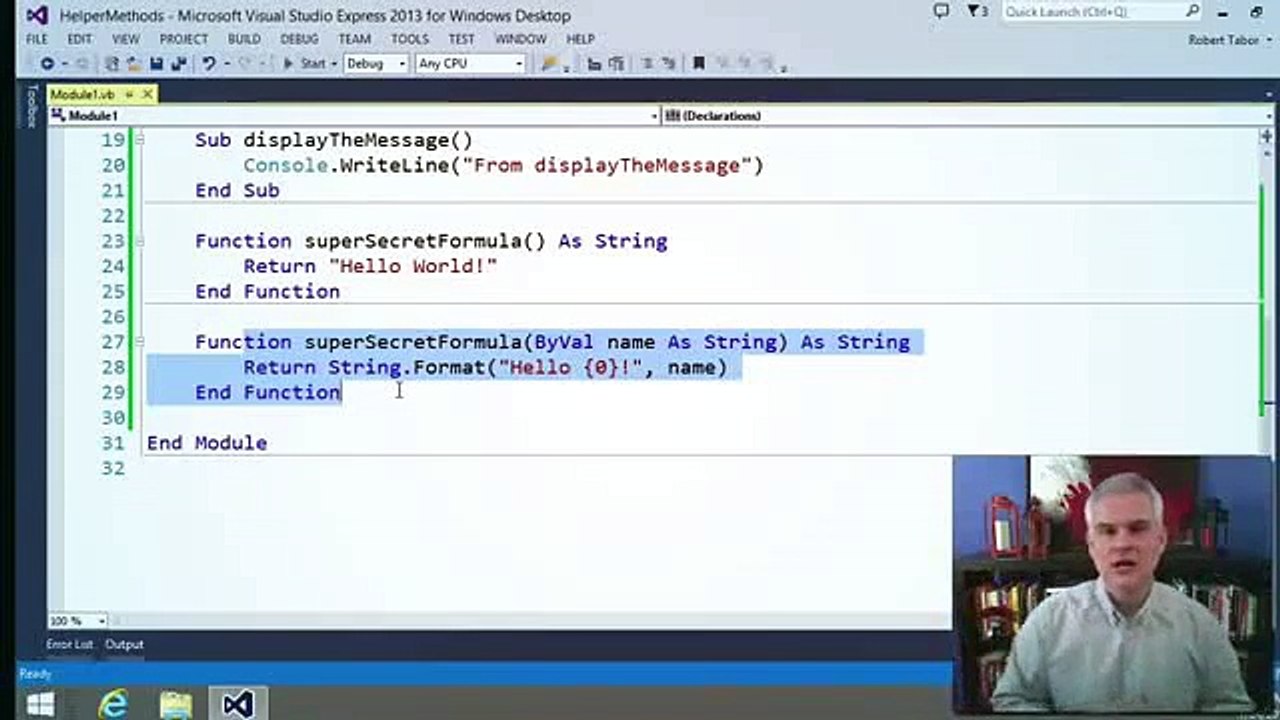This screenshot has width=1280, height=720.
Task: Toggle a bookmark with the bookmark icon
Action: pyautogui.click(x=699, y=64)
